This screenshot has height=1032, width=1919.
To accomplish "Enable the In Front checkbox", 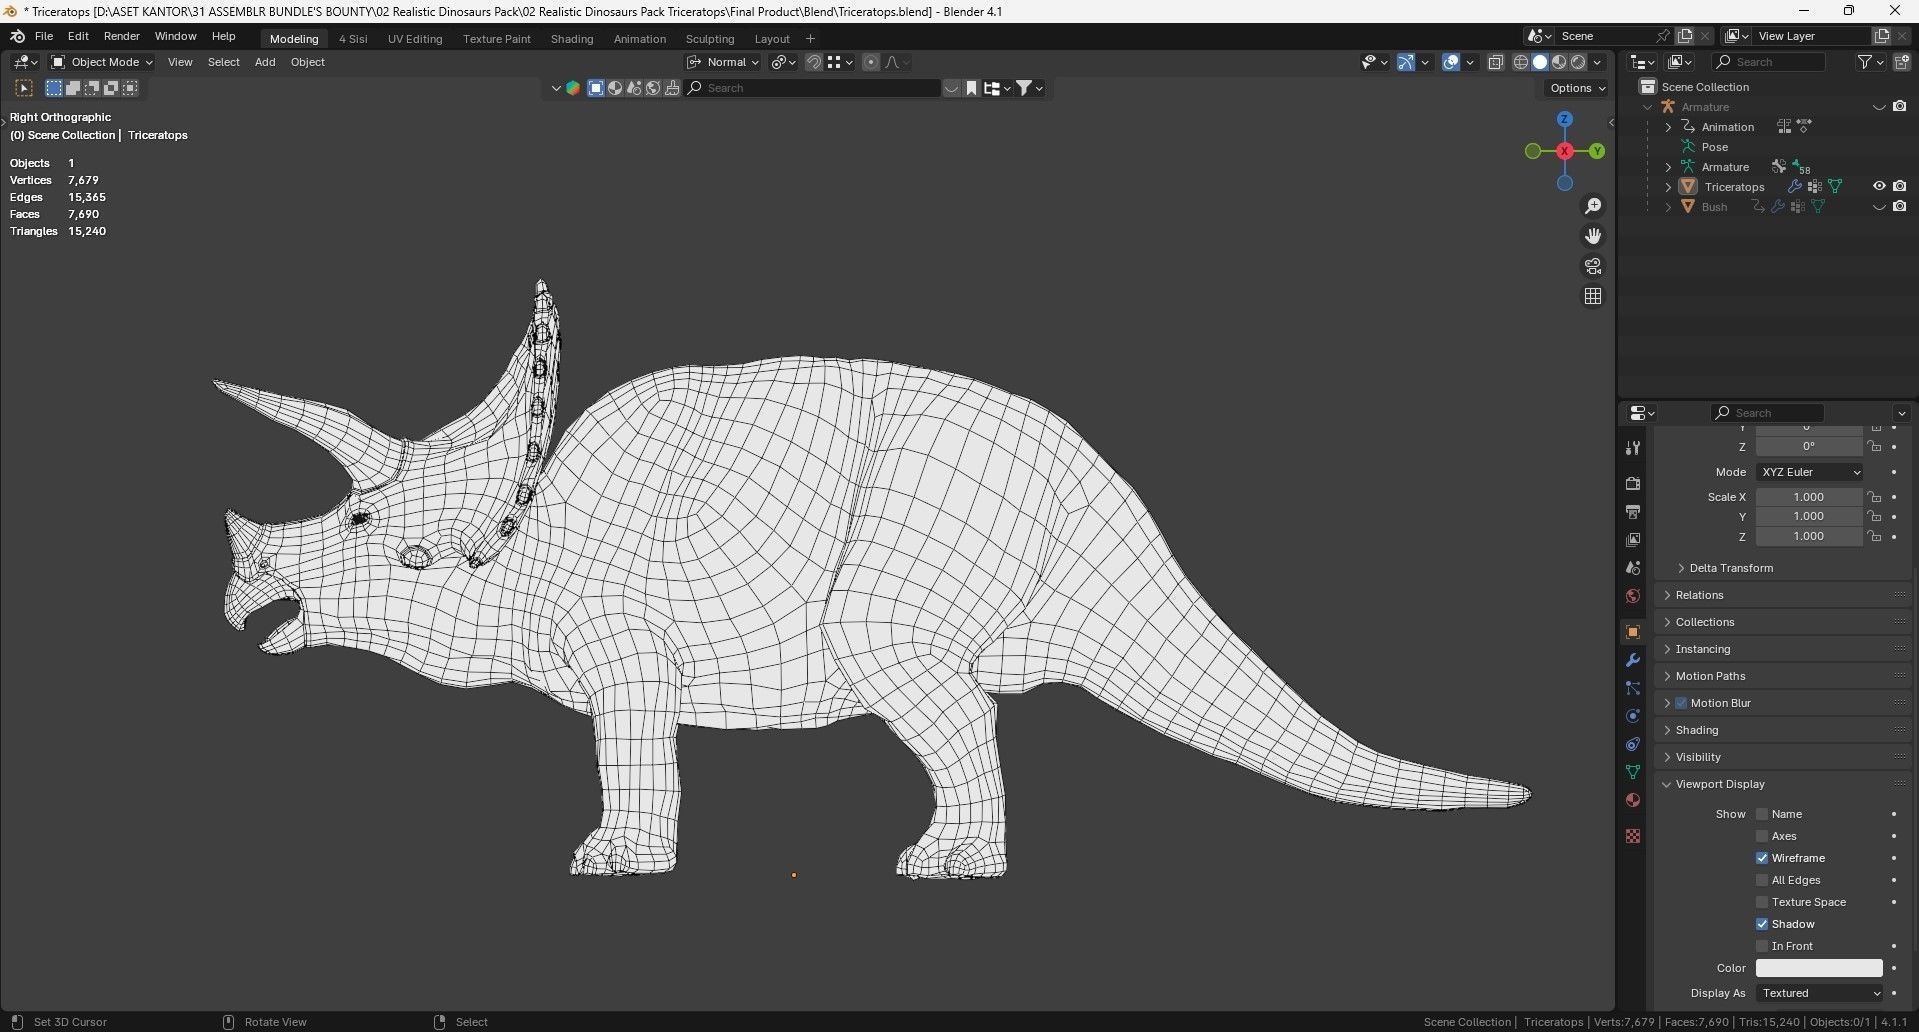I will tap(1762, 946).
